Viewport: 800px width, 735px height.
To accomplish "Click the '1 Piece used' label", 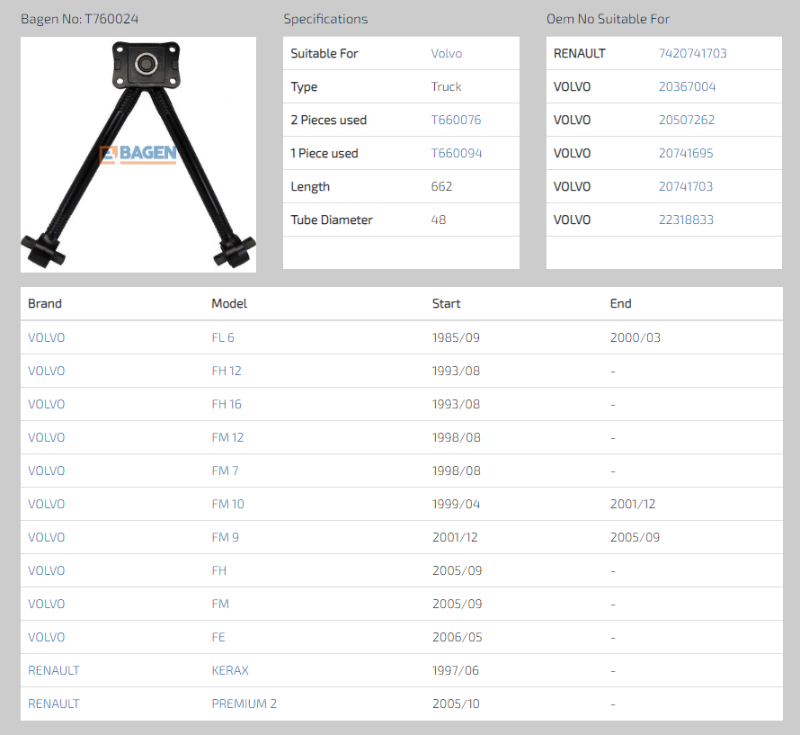I will tap(324, 153).
